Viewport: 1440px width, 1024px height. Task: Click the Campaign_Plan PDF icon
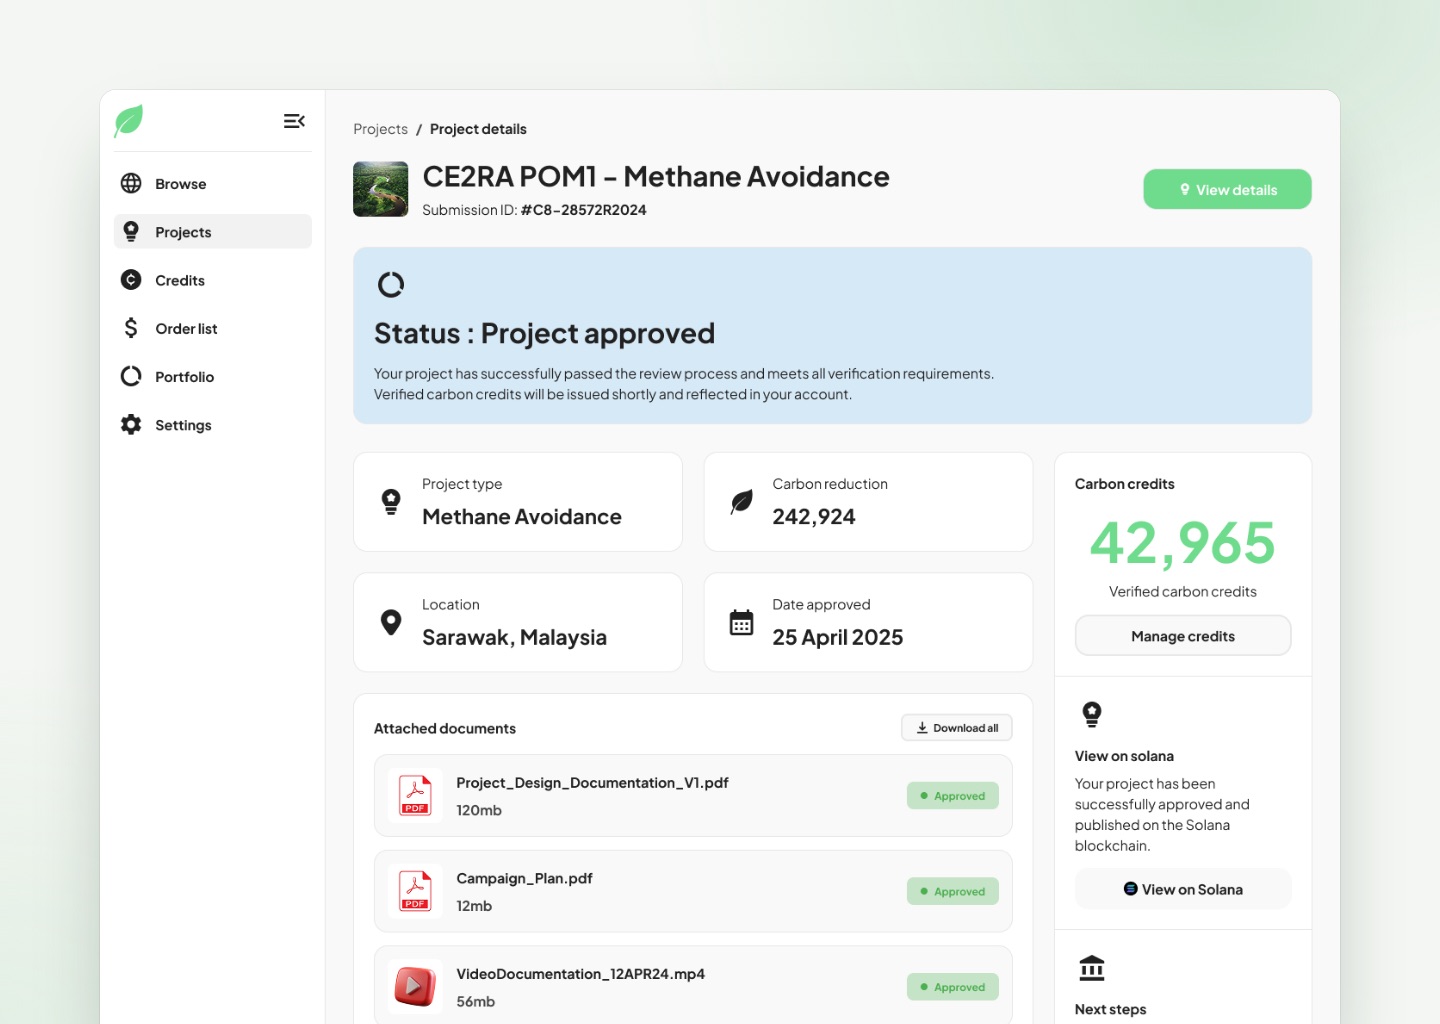pyautogui.click(x=415, y=891)
